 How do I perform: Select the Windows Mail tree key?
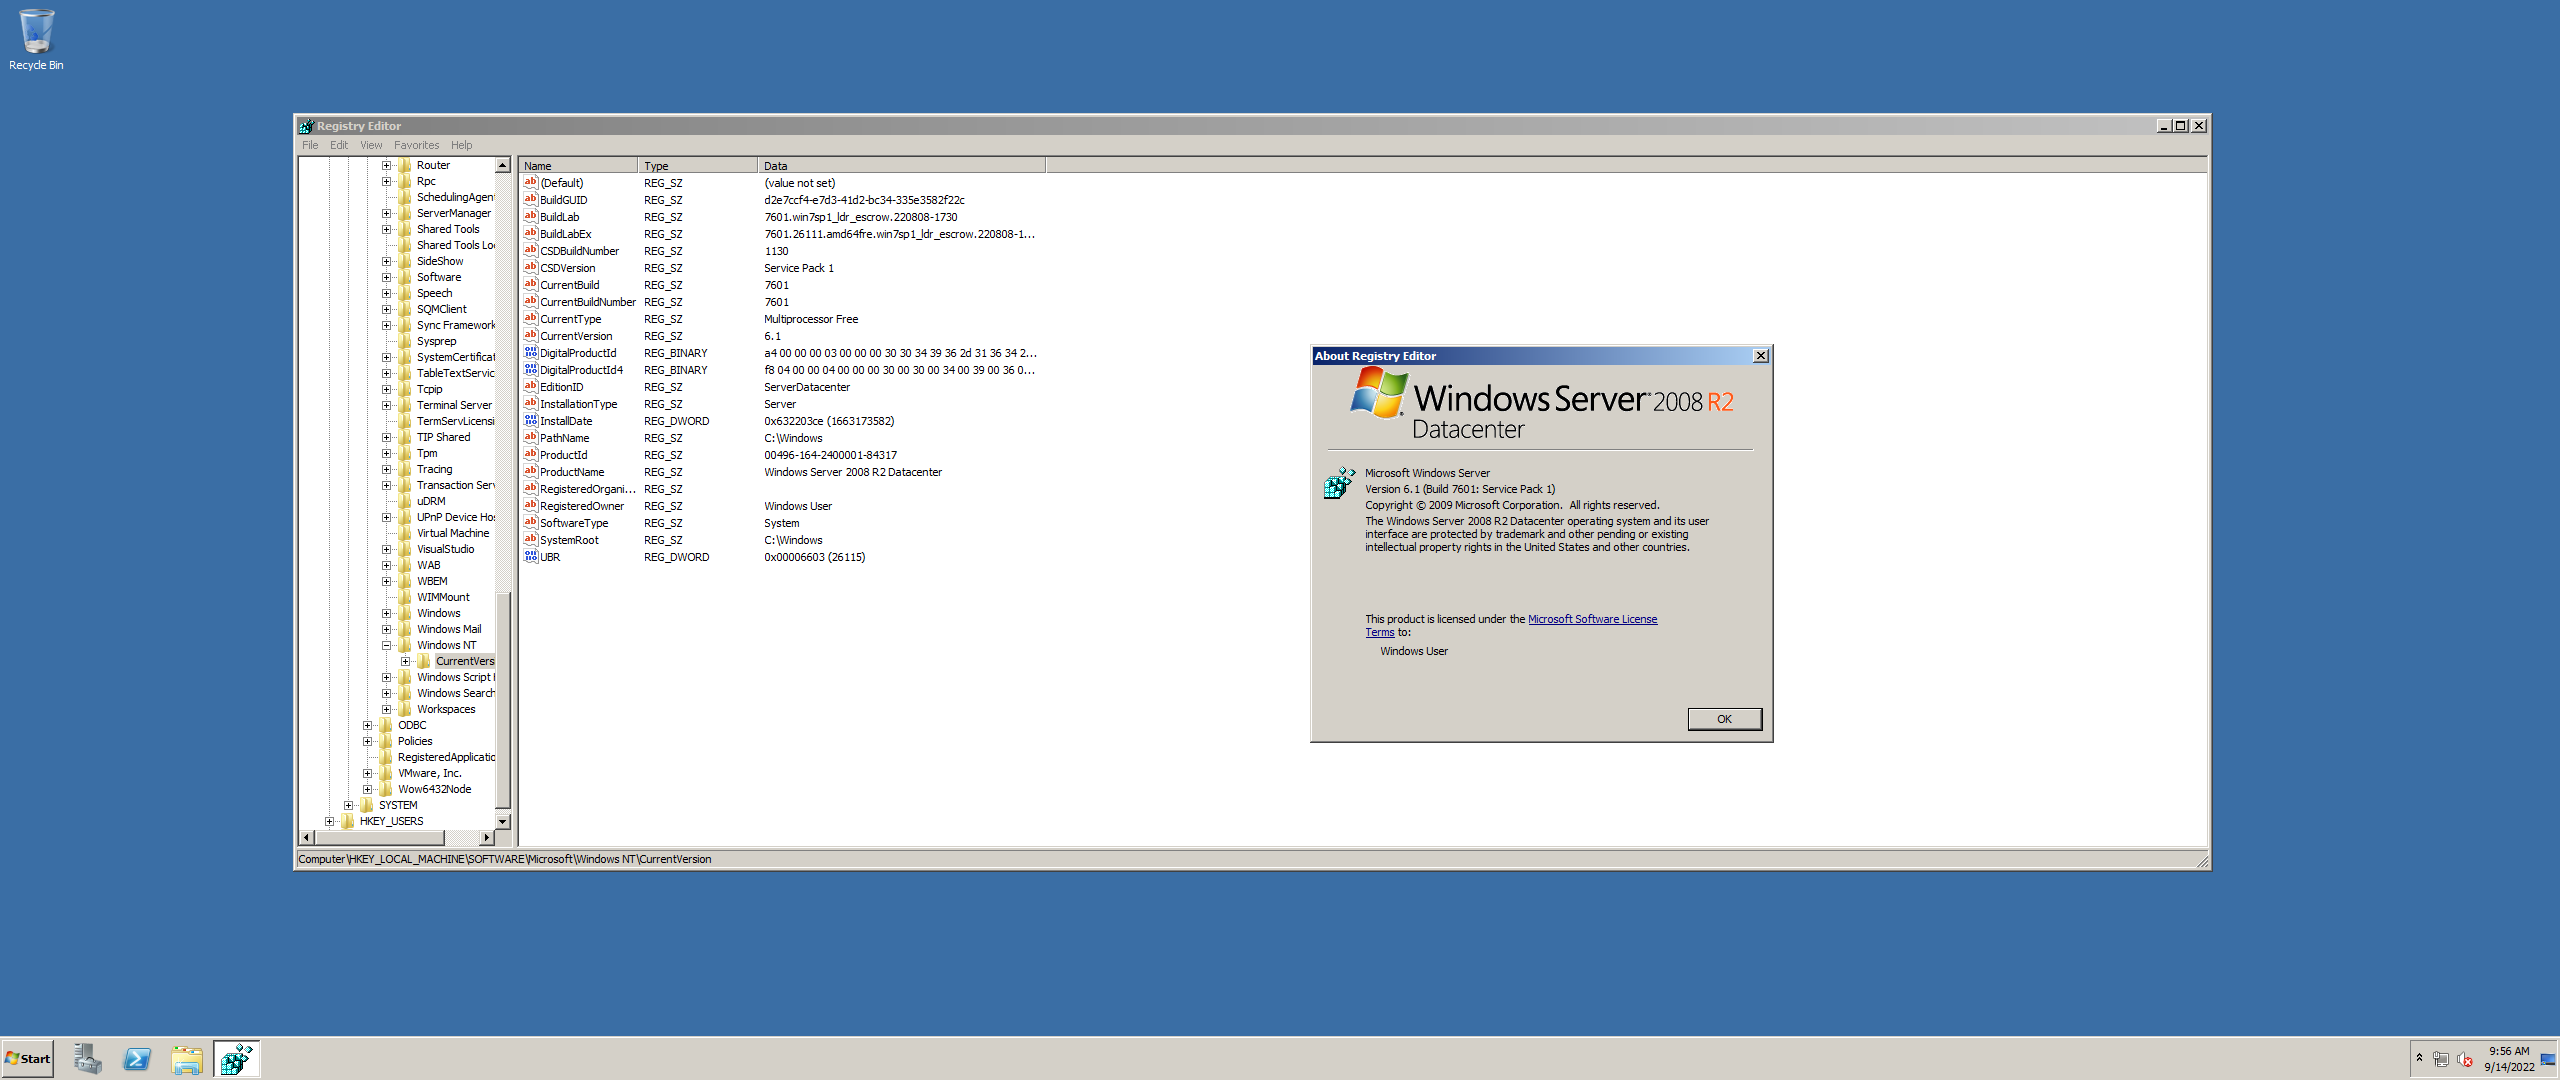click(x=449, y=629)
